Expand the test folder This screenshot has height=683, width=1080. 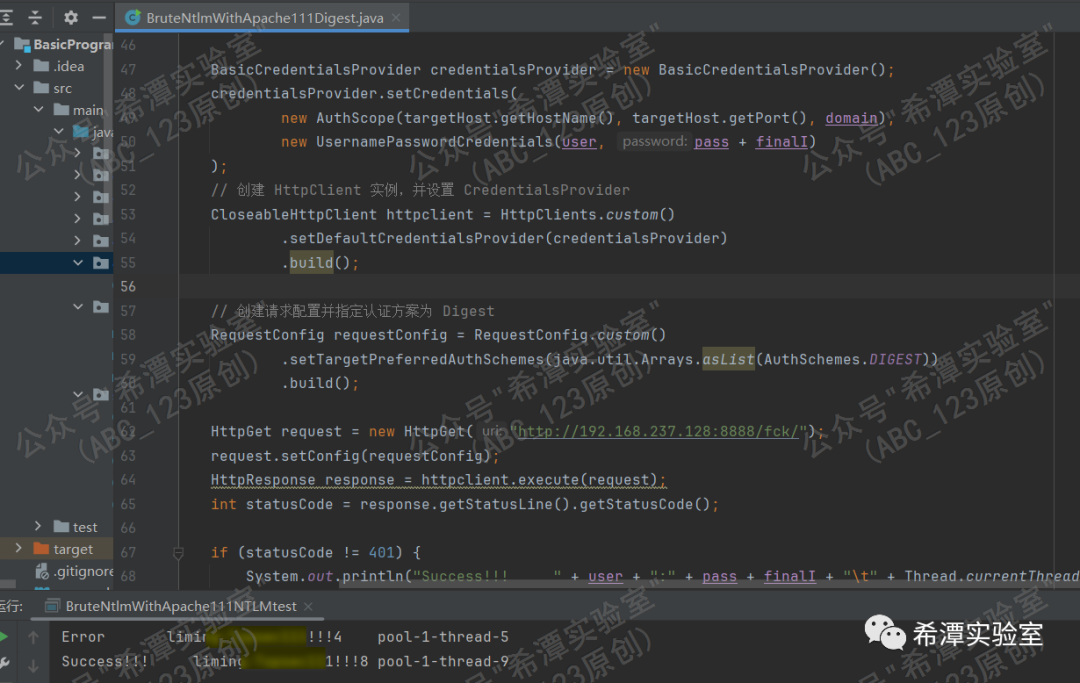39,527
